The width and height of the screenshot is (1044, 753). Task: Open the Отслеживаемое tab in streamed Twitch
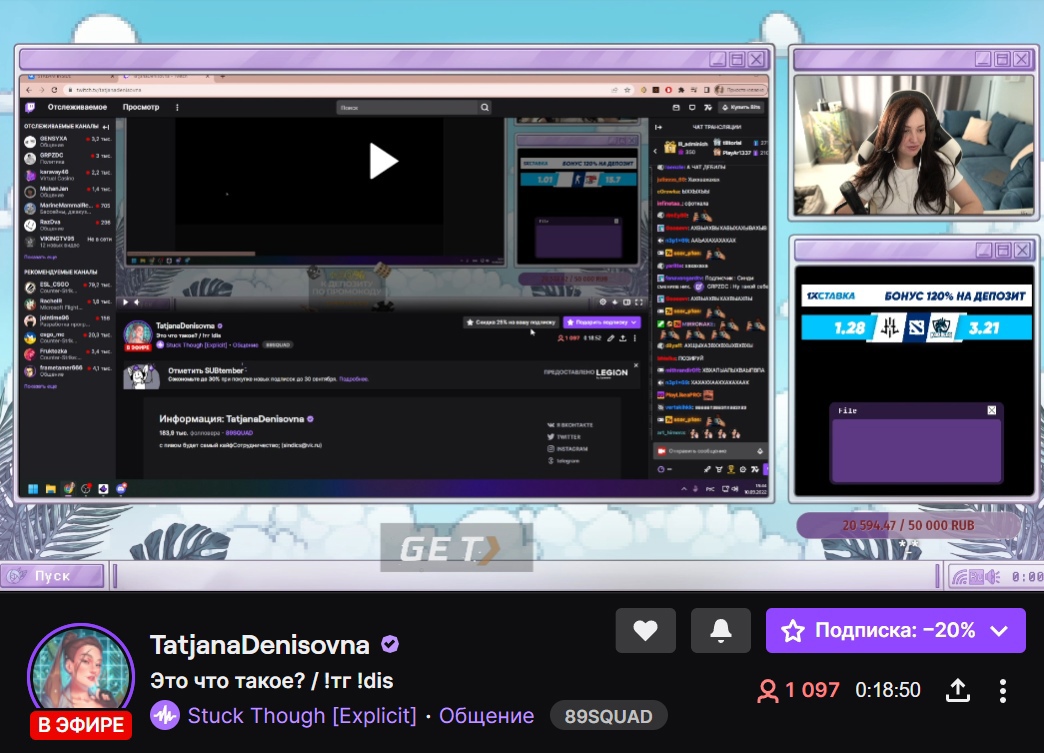tap(77, 107)
